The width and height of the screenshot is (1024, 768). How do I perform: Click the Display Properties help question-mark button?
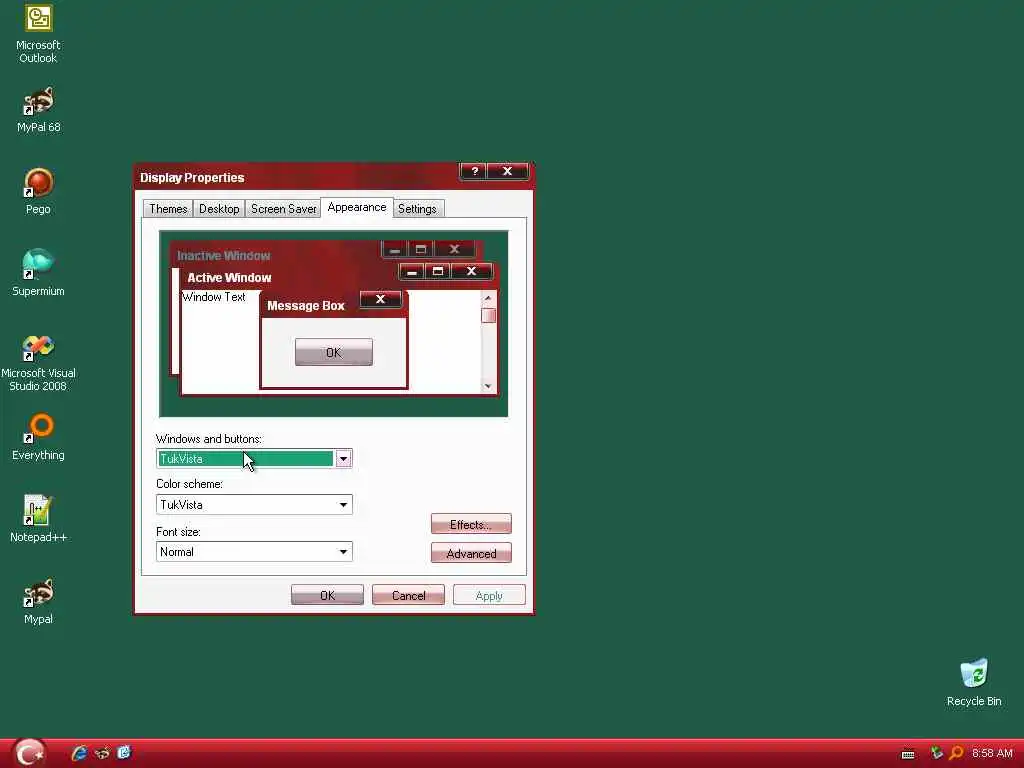pos(474,171)
